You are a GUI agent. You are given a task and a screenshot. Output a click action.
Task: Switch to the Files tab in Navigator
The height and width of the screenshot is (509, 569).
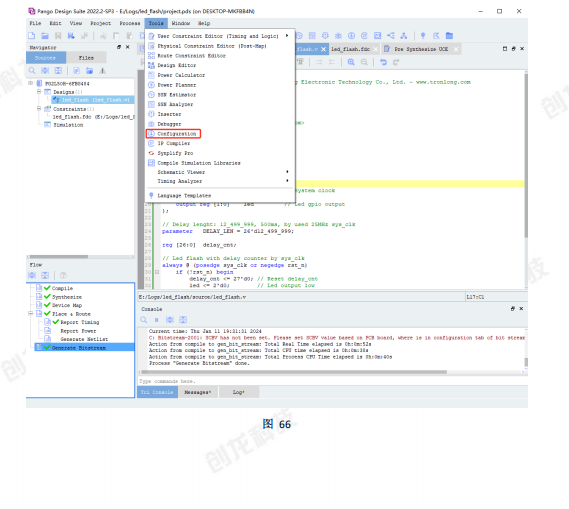[x=86, y=58]
